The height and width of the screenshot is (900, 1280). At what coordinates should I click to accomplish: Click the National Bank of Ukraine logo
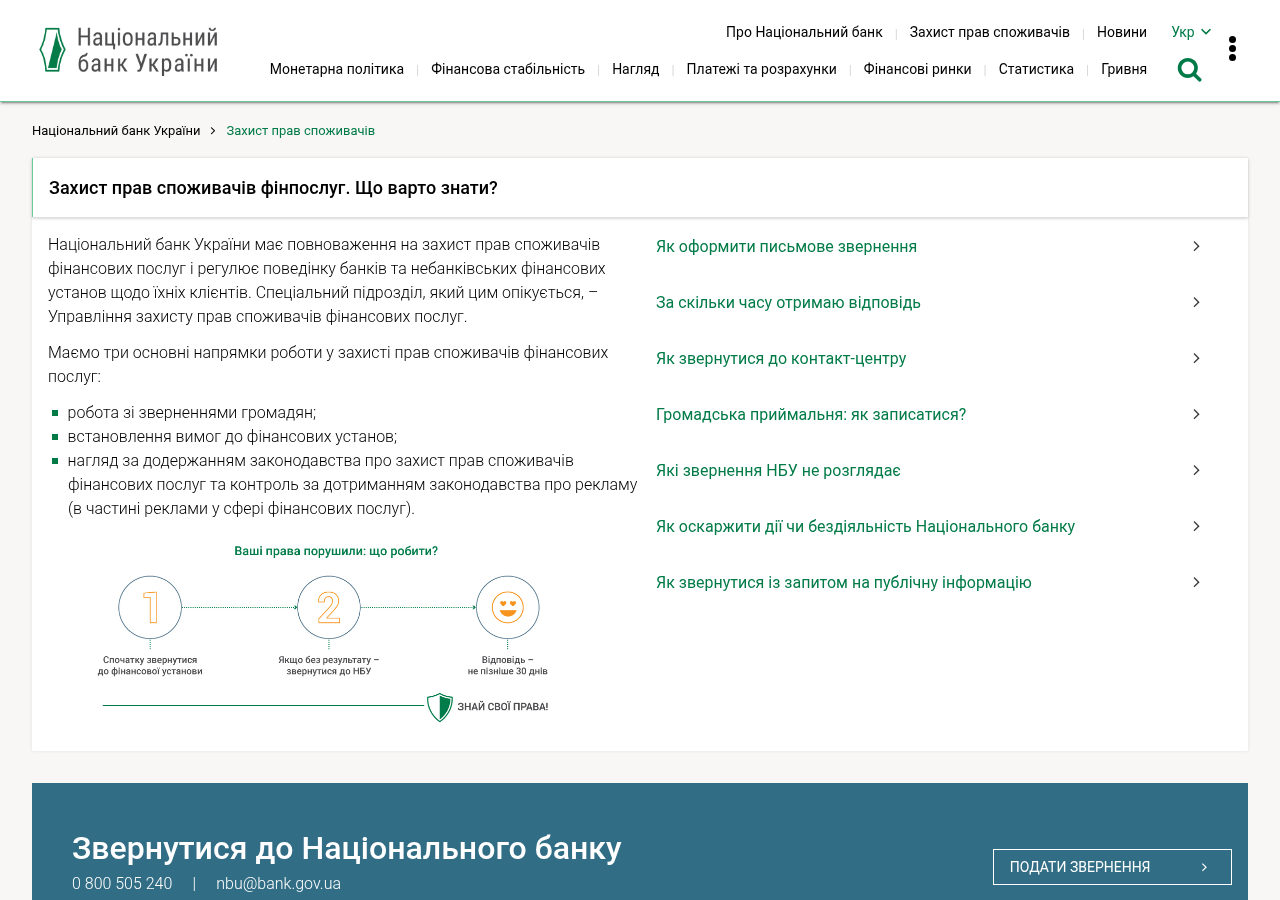pos(129,50)
